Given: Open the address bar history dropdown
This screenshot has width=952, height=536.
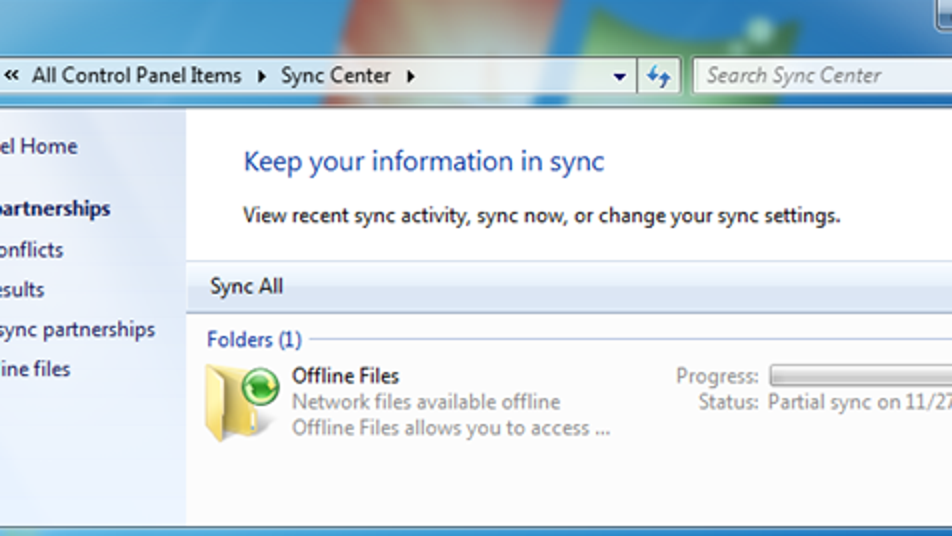Looking at the screenshot, I should pos(619,76).
